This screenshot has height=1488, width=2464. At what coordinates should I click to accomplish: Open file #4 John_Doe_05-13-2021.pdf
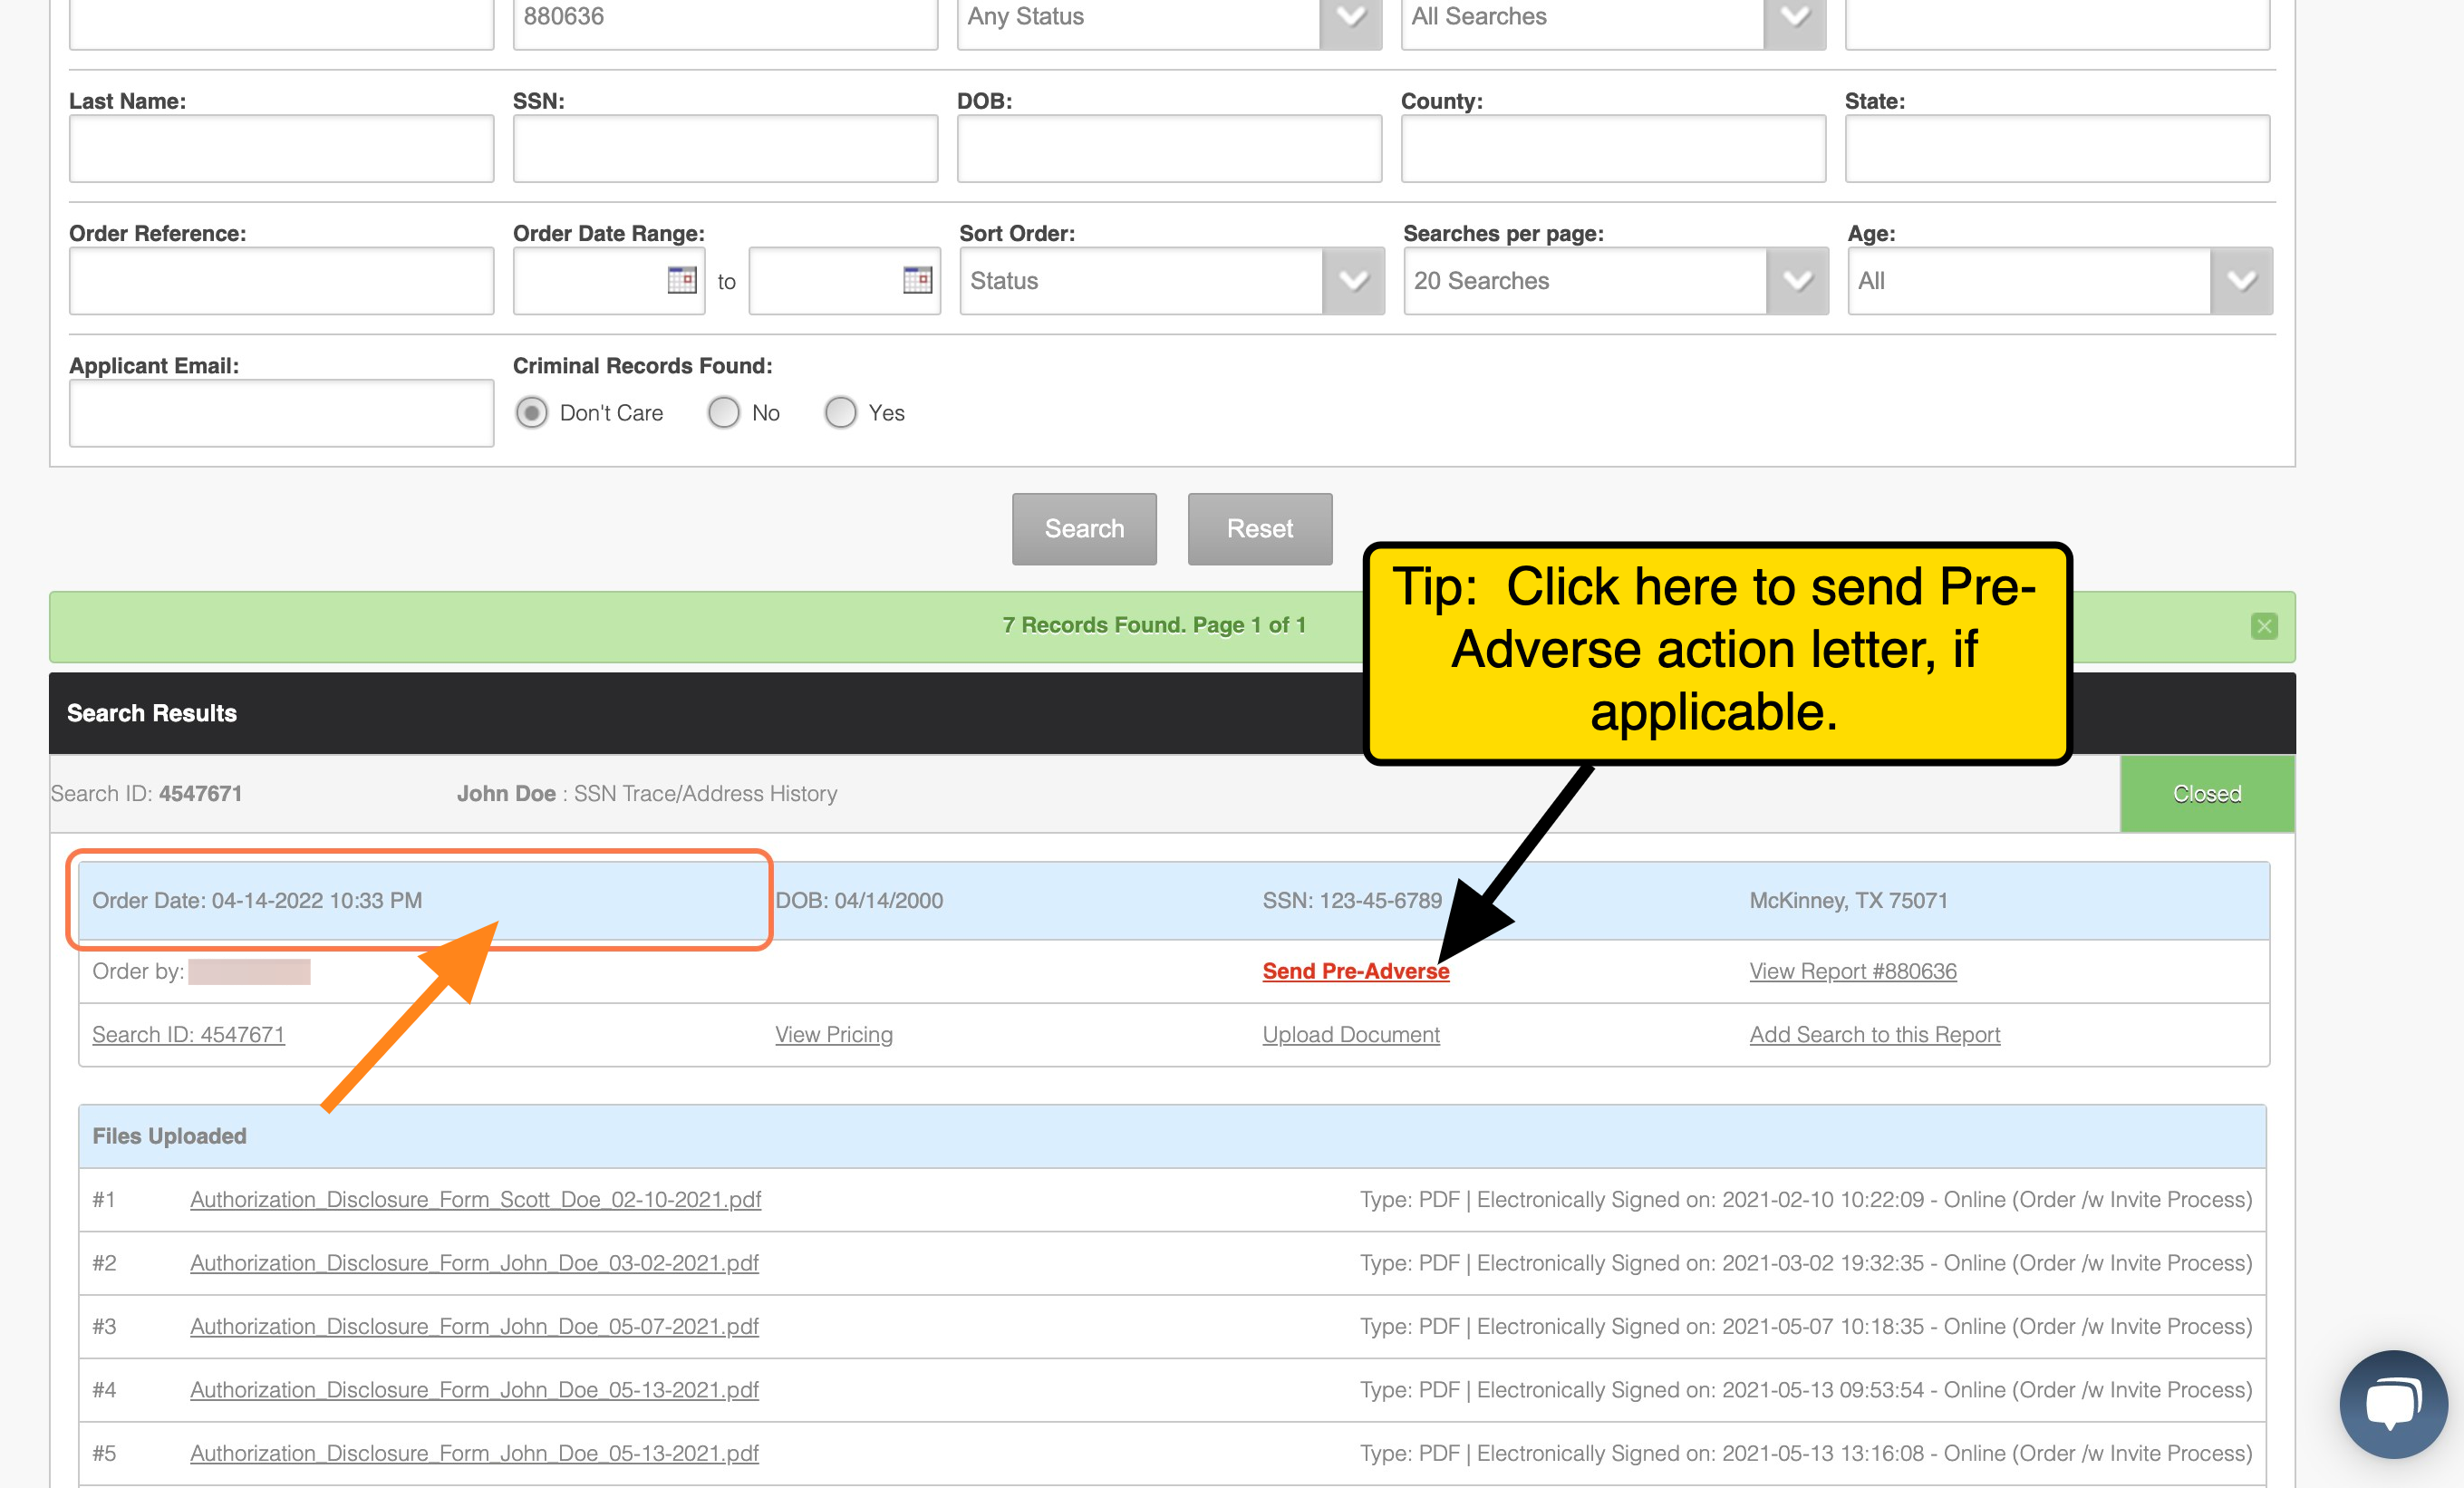(474, 1390)
